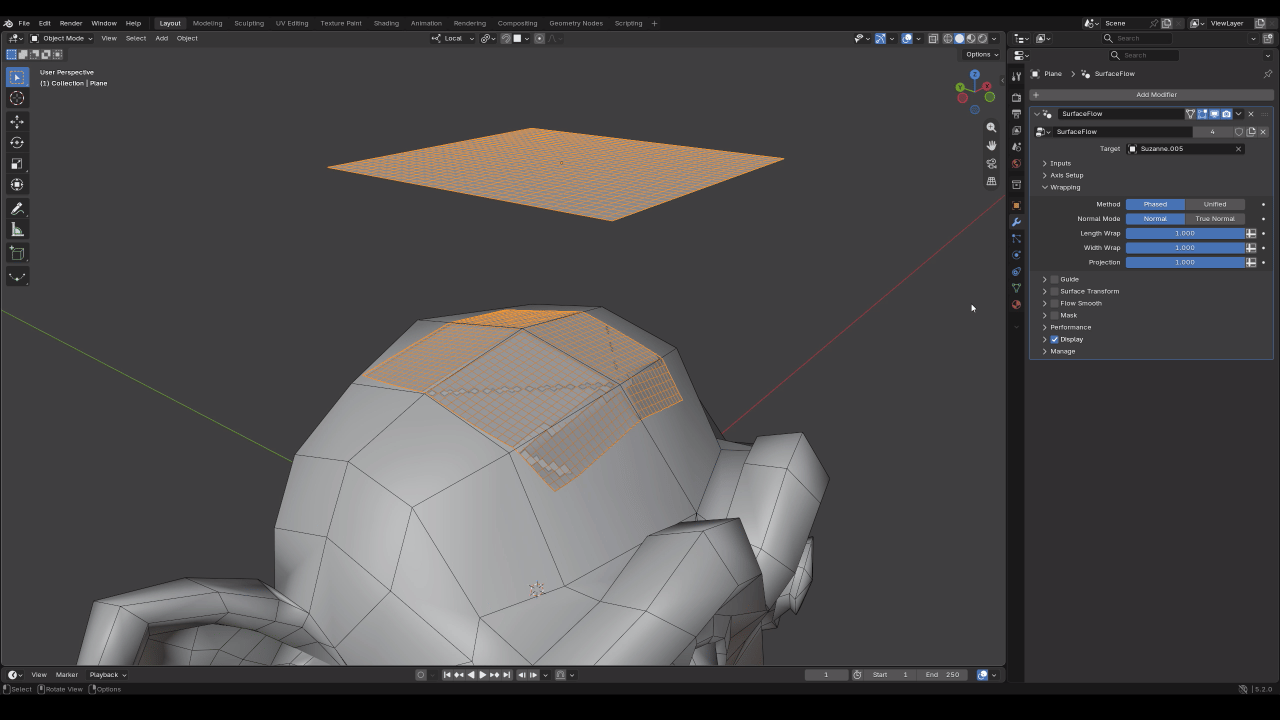Pick the Measure tool
Image resolution: width=1280 pixels, height=720 pixels.
(x=17, y=229)
